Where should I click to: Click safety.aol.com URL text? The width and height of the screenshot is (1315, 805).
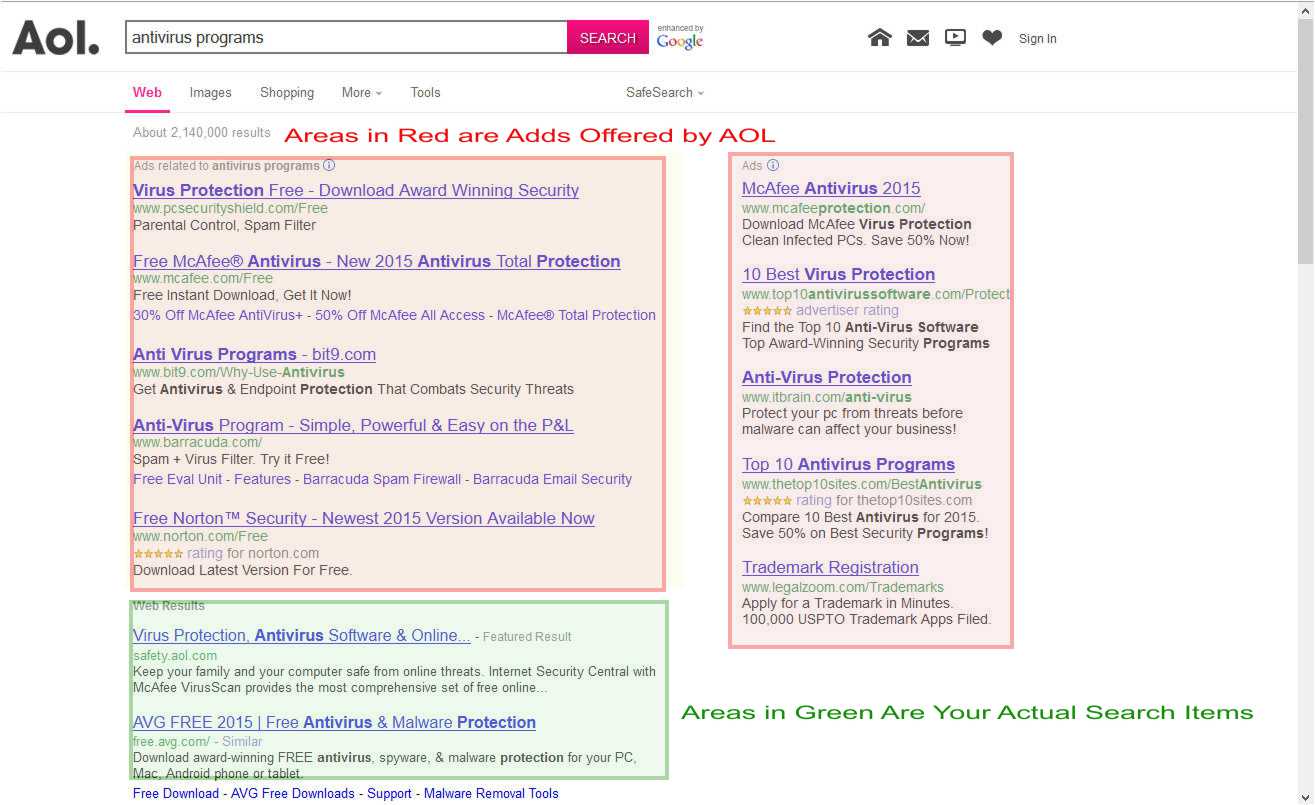coord(175,656)
